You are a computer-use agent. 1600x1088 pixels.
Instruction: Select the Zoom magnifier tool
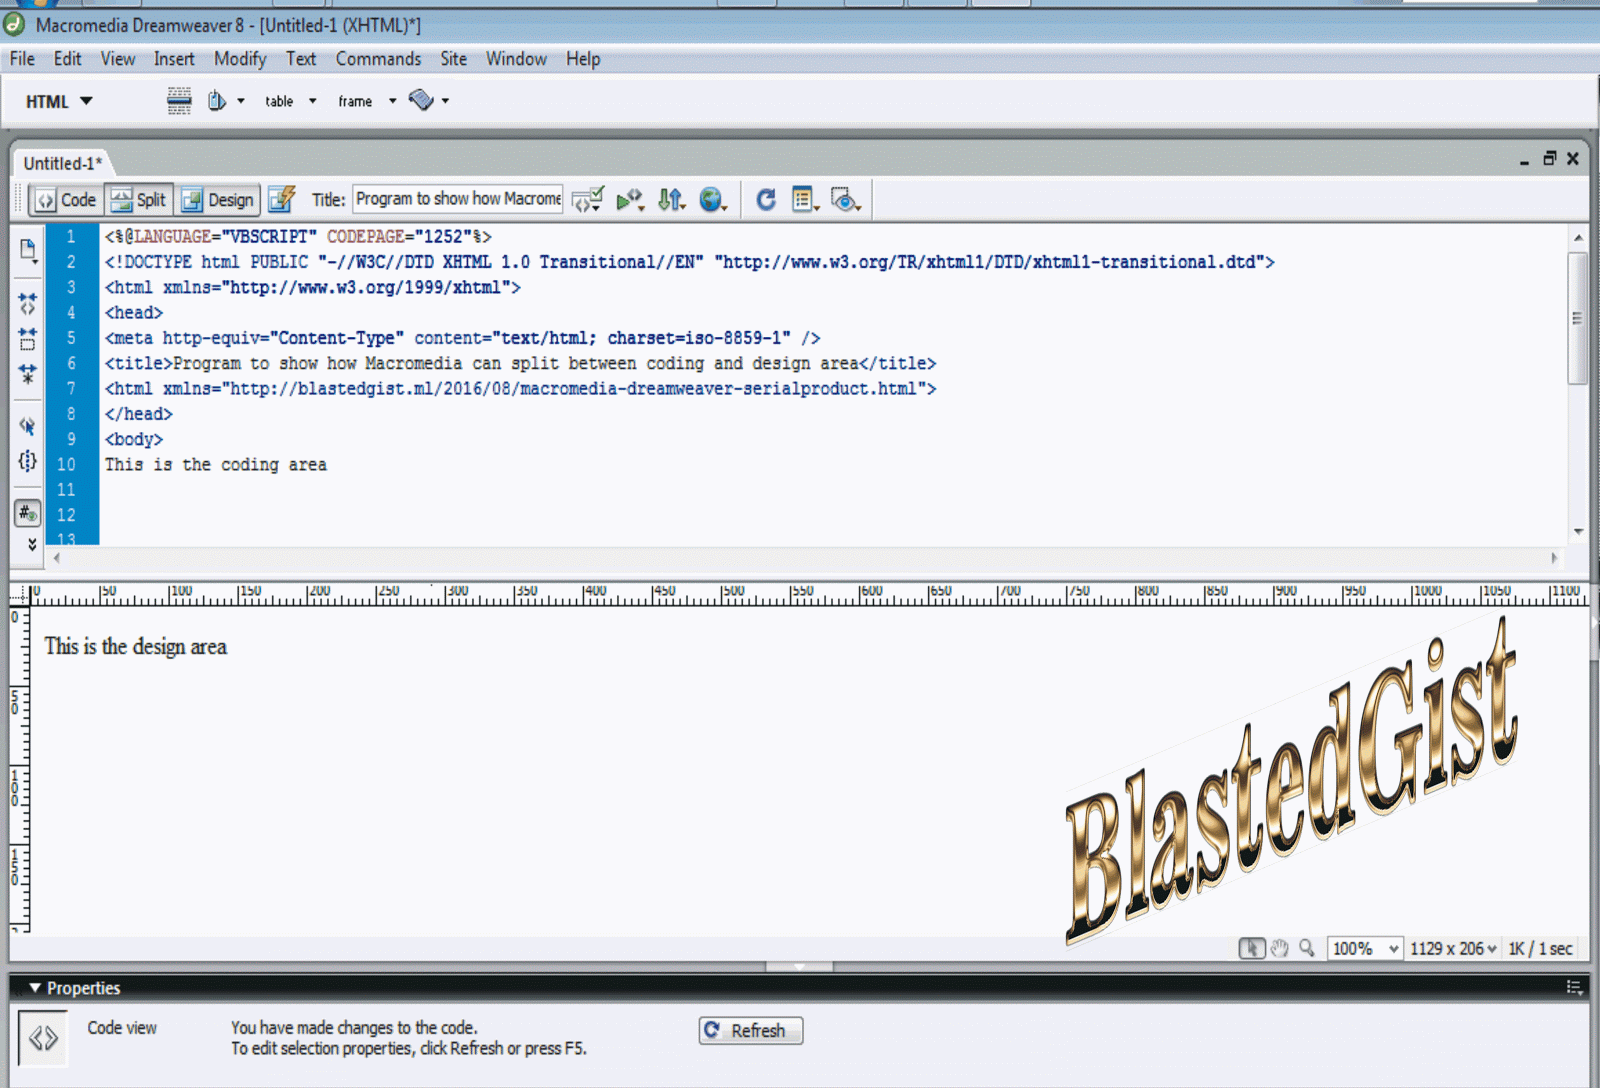(1307, 948)
